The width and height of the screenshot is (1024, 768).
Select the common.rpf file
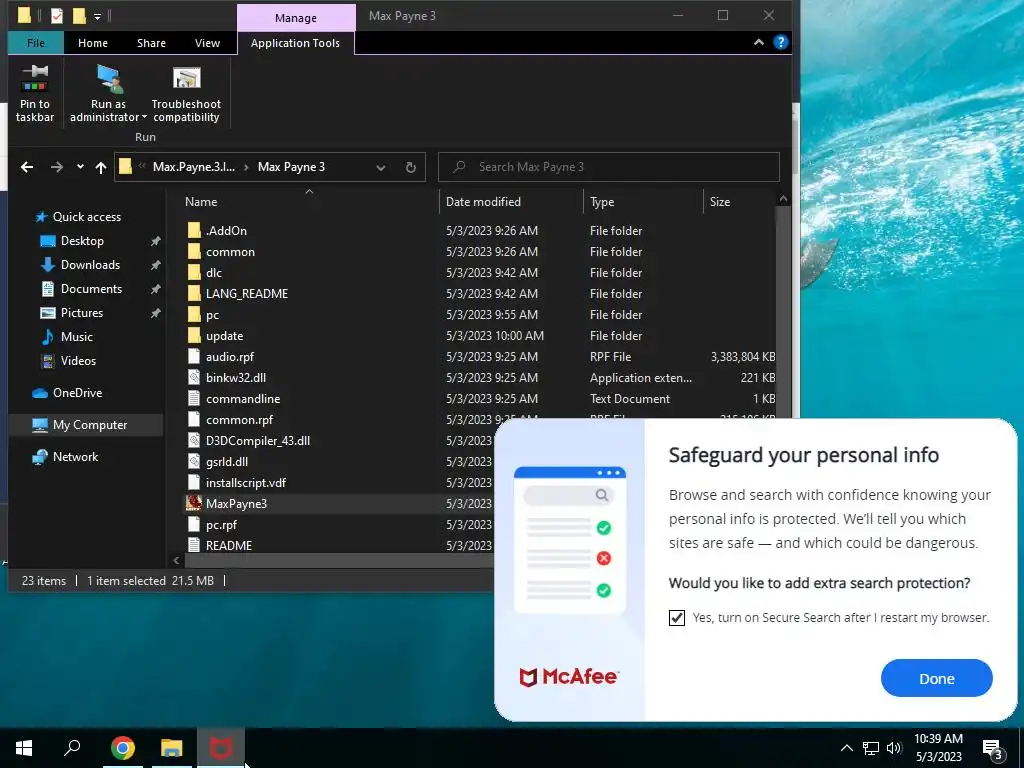(239, 419)
